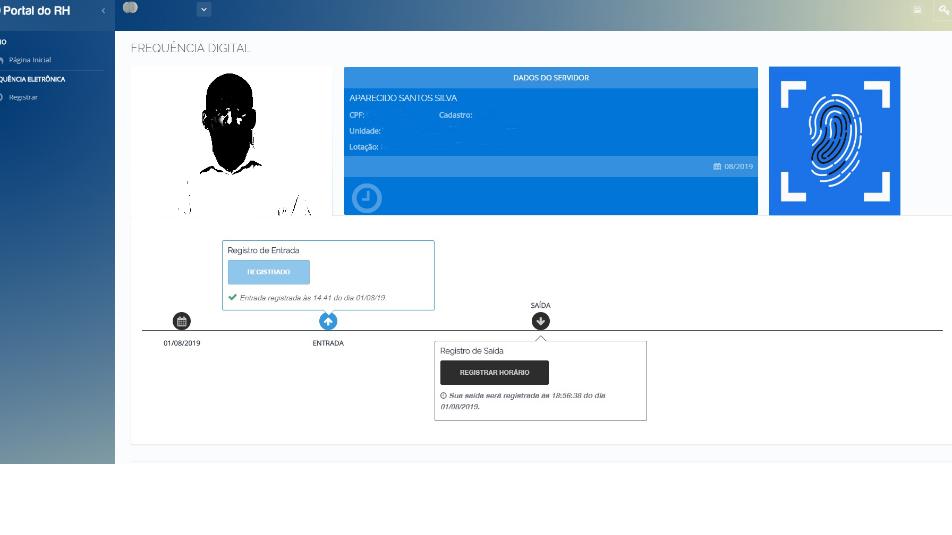952x535 pixels.
Task: Open the dropdown arrow in the top header
Action: point(204,9)
